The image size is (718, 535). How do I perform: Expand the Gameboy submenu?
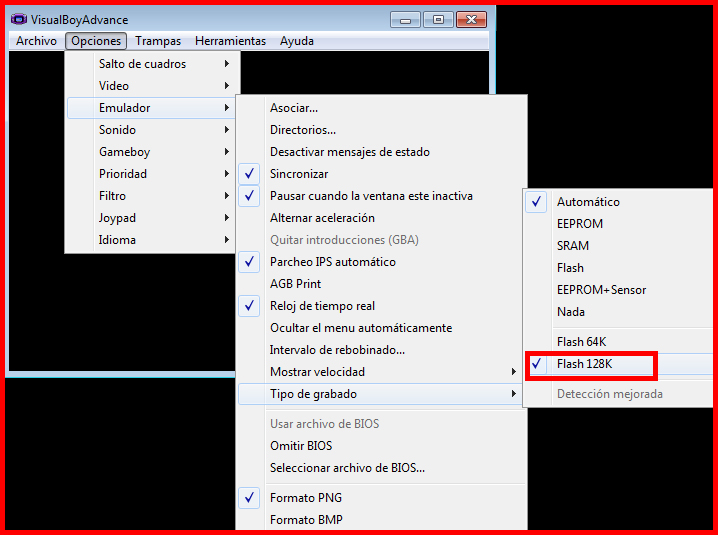pyautogui.click(x=151, y=152)
